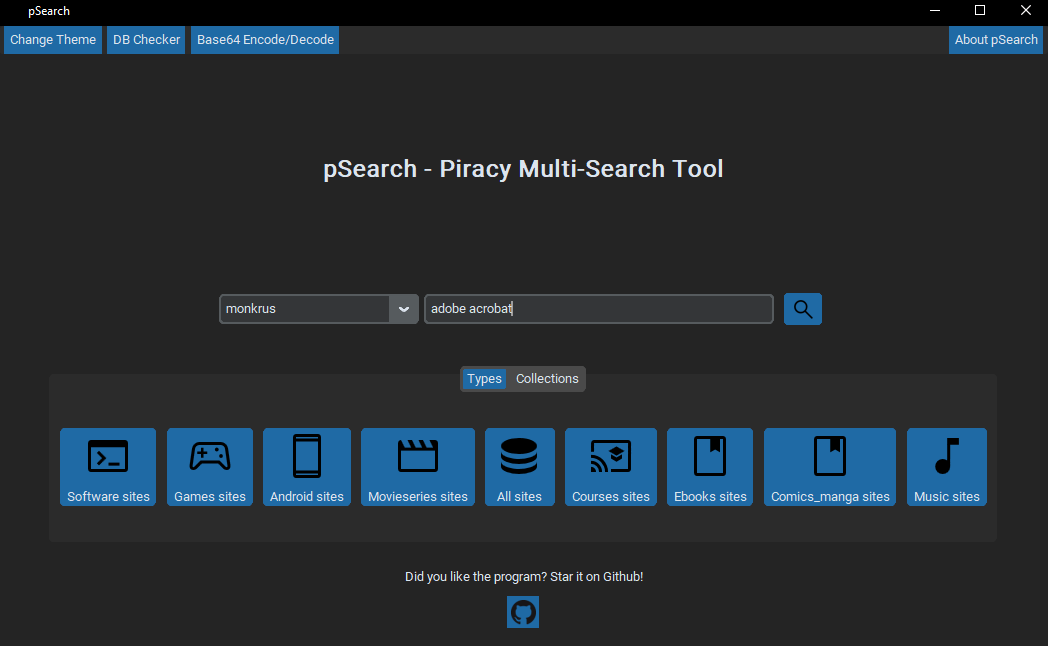Click the magnifier search button
1048x646 pixels.
[802, 309]
